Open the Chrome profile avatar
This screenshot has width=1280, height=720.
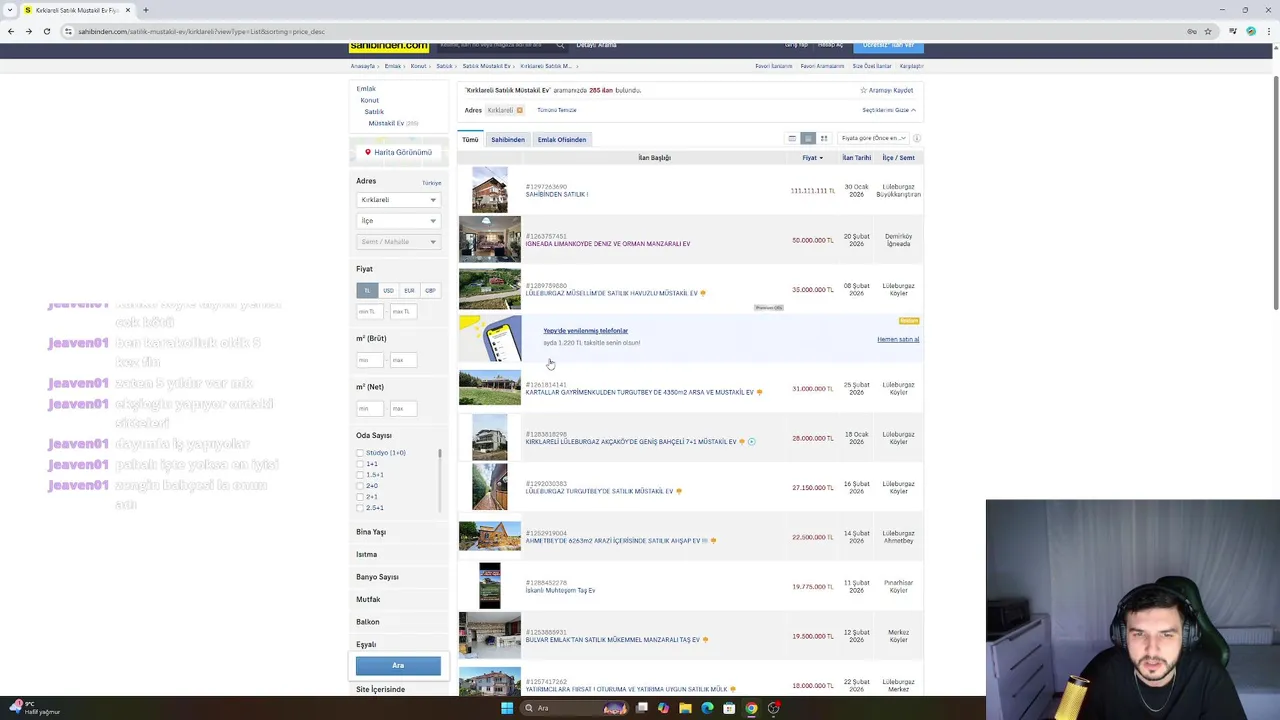[x=1251, y=31]
